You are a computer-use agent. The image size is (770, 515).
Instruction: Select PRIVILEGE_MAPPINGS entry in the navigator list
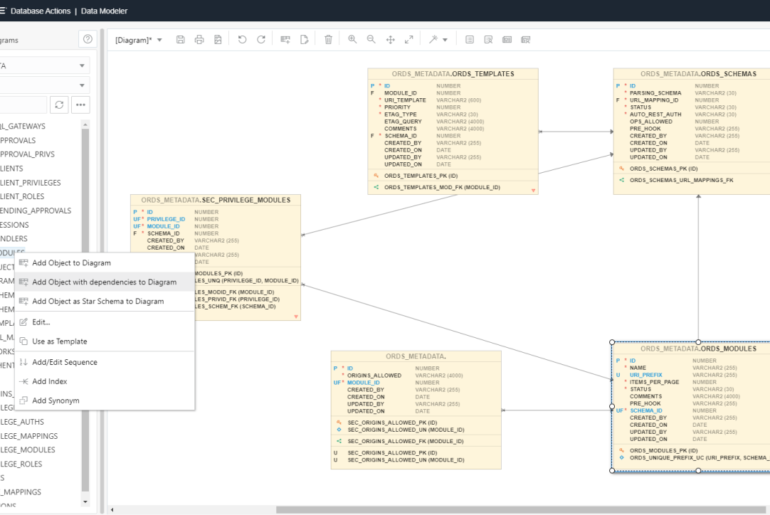pyautogui.click(x=28, y=436)
